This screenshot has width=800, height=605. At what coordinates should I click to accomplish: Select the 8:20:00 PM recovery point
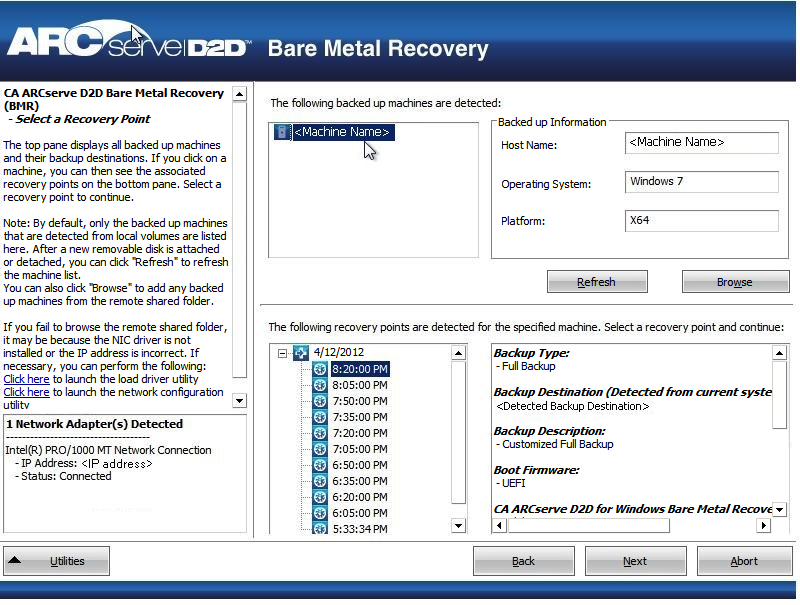click(x=358, y=370)
